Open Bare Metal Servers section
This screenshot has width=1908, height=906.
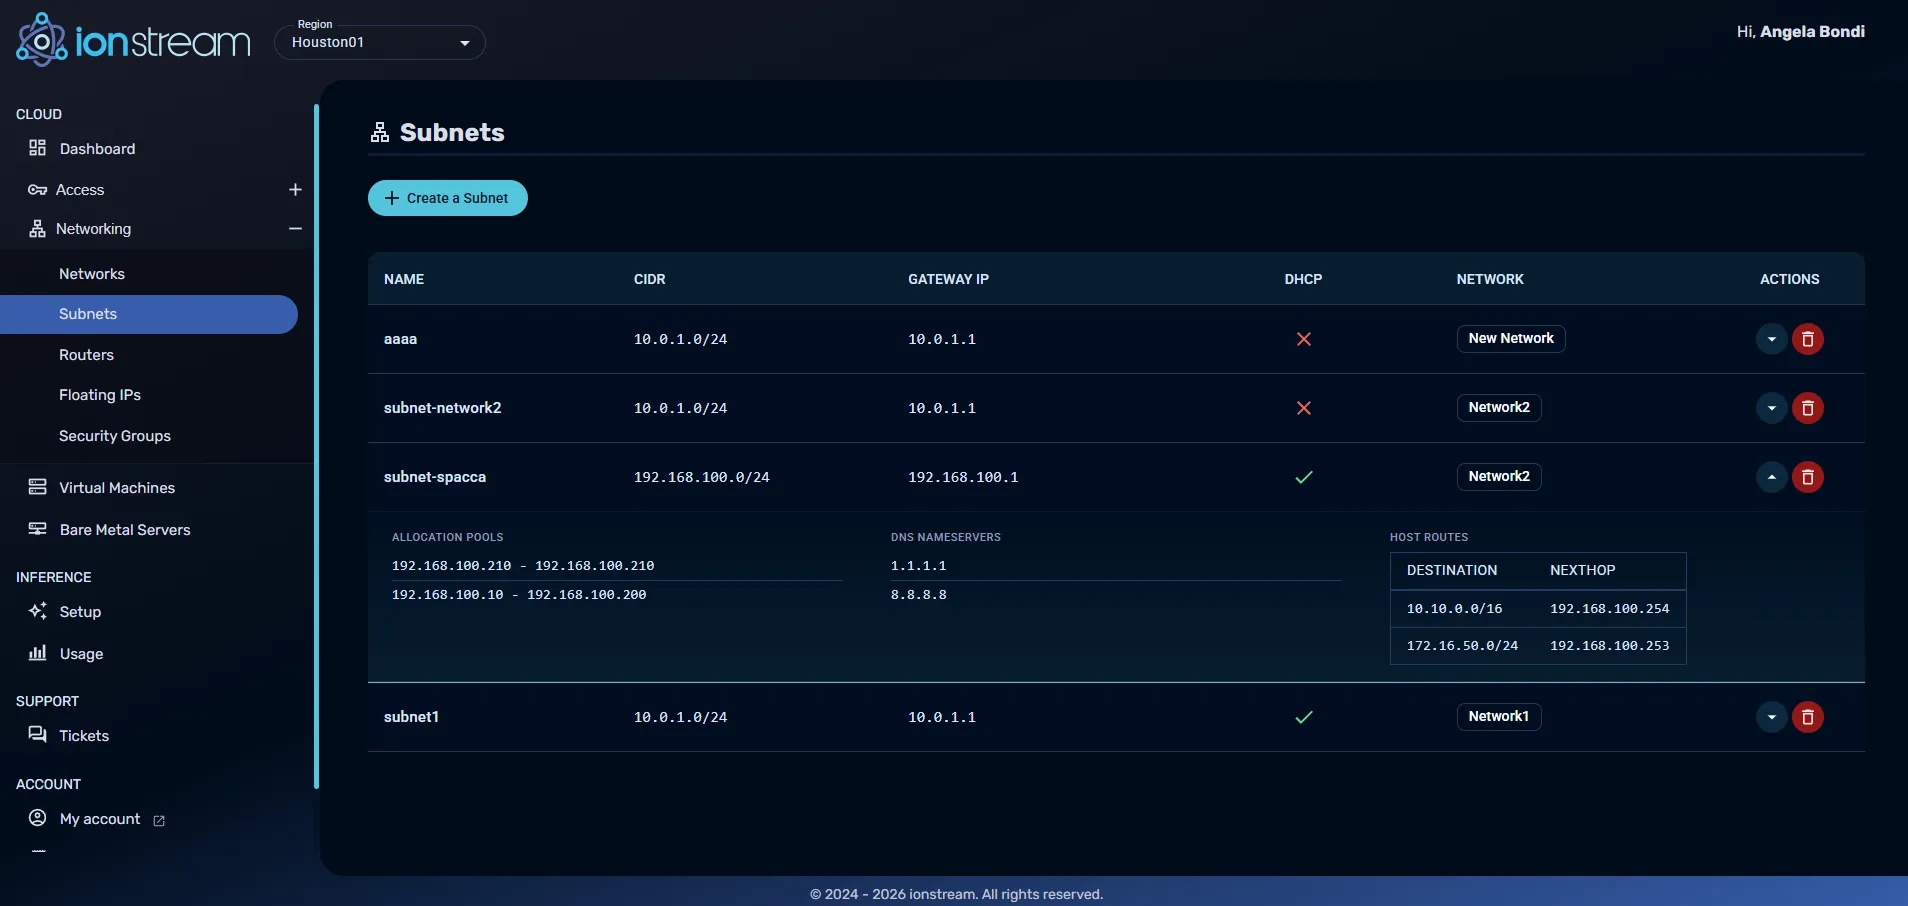125,530
